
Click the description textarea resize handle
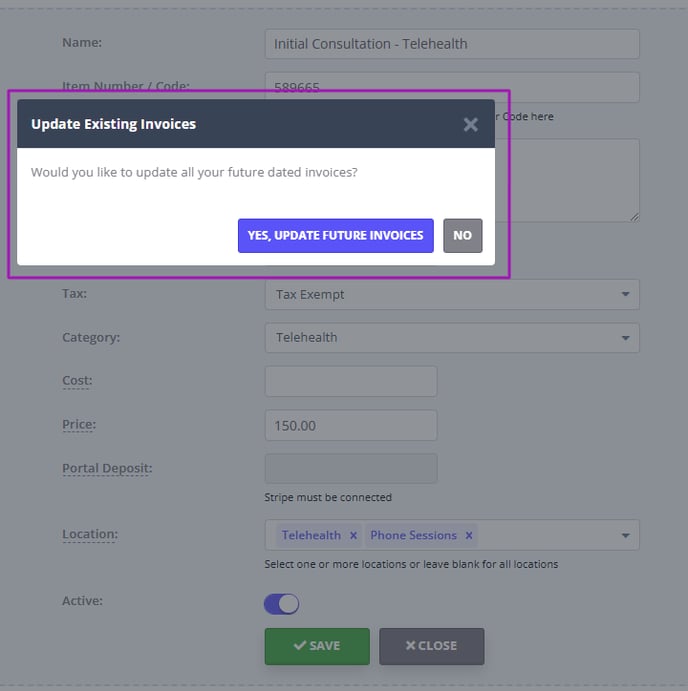[634, 217]
